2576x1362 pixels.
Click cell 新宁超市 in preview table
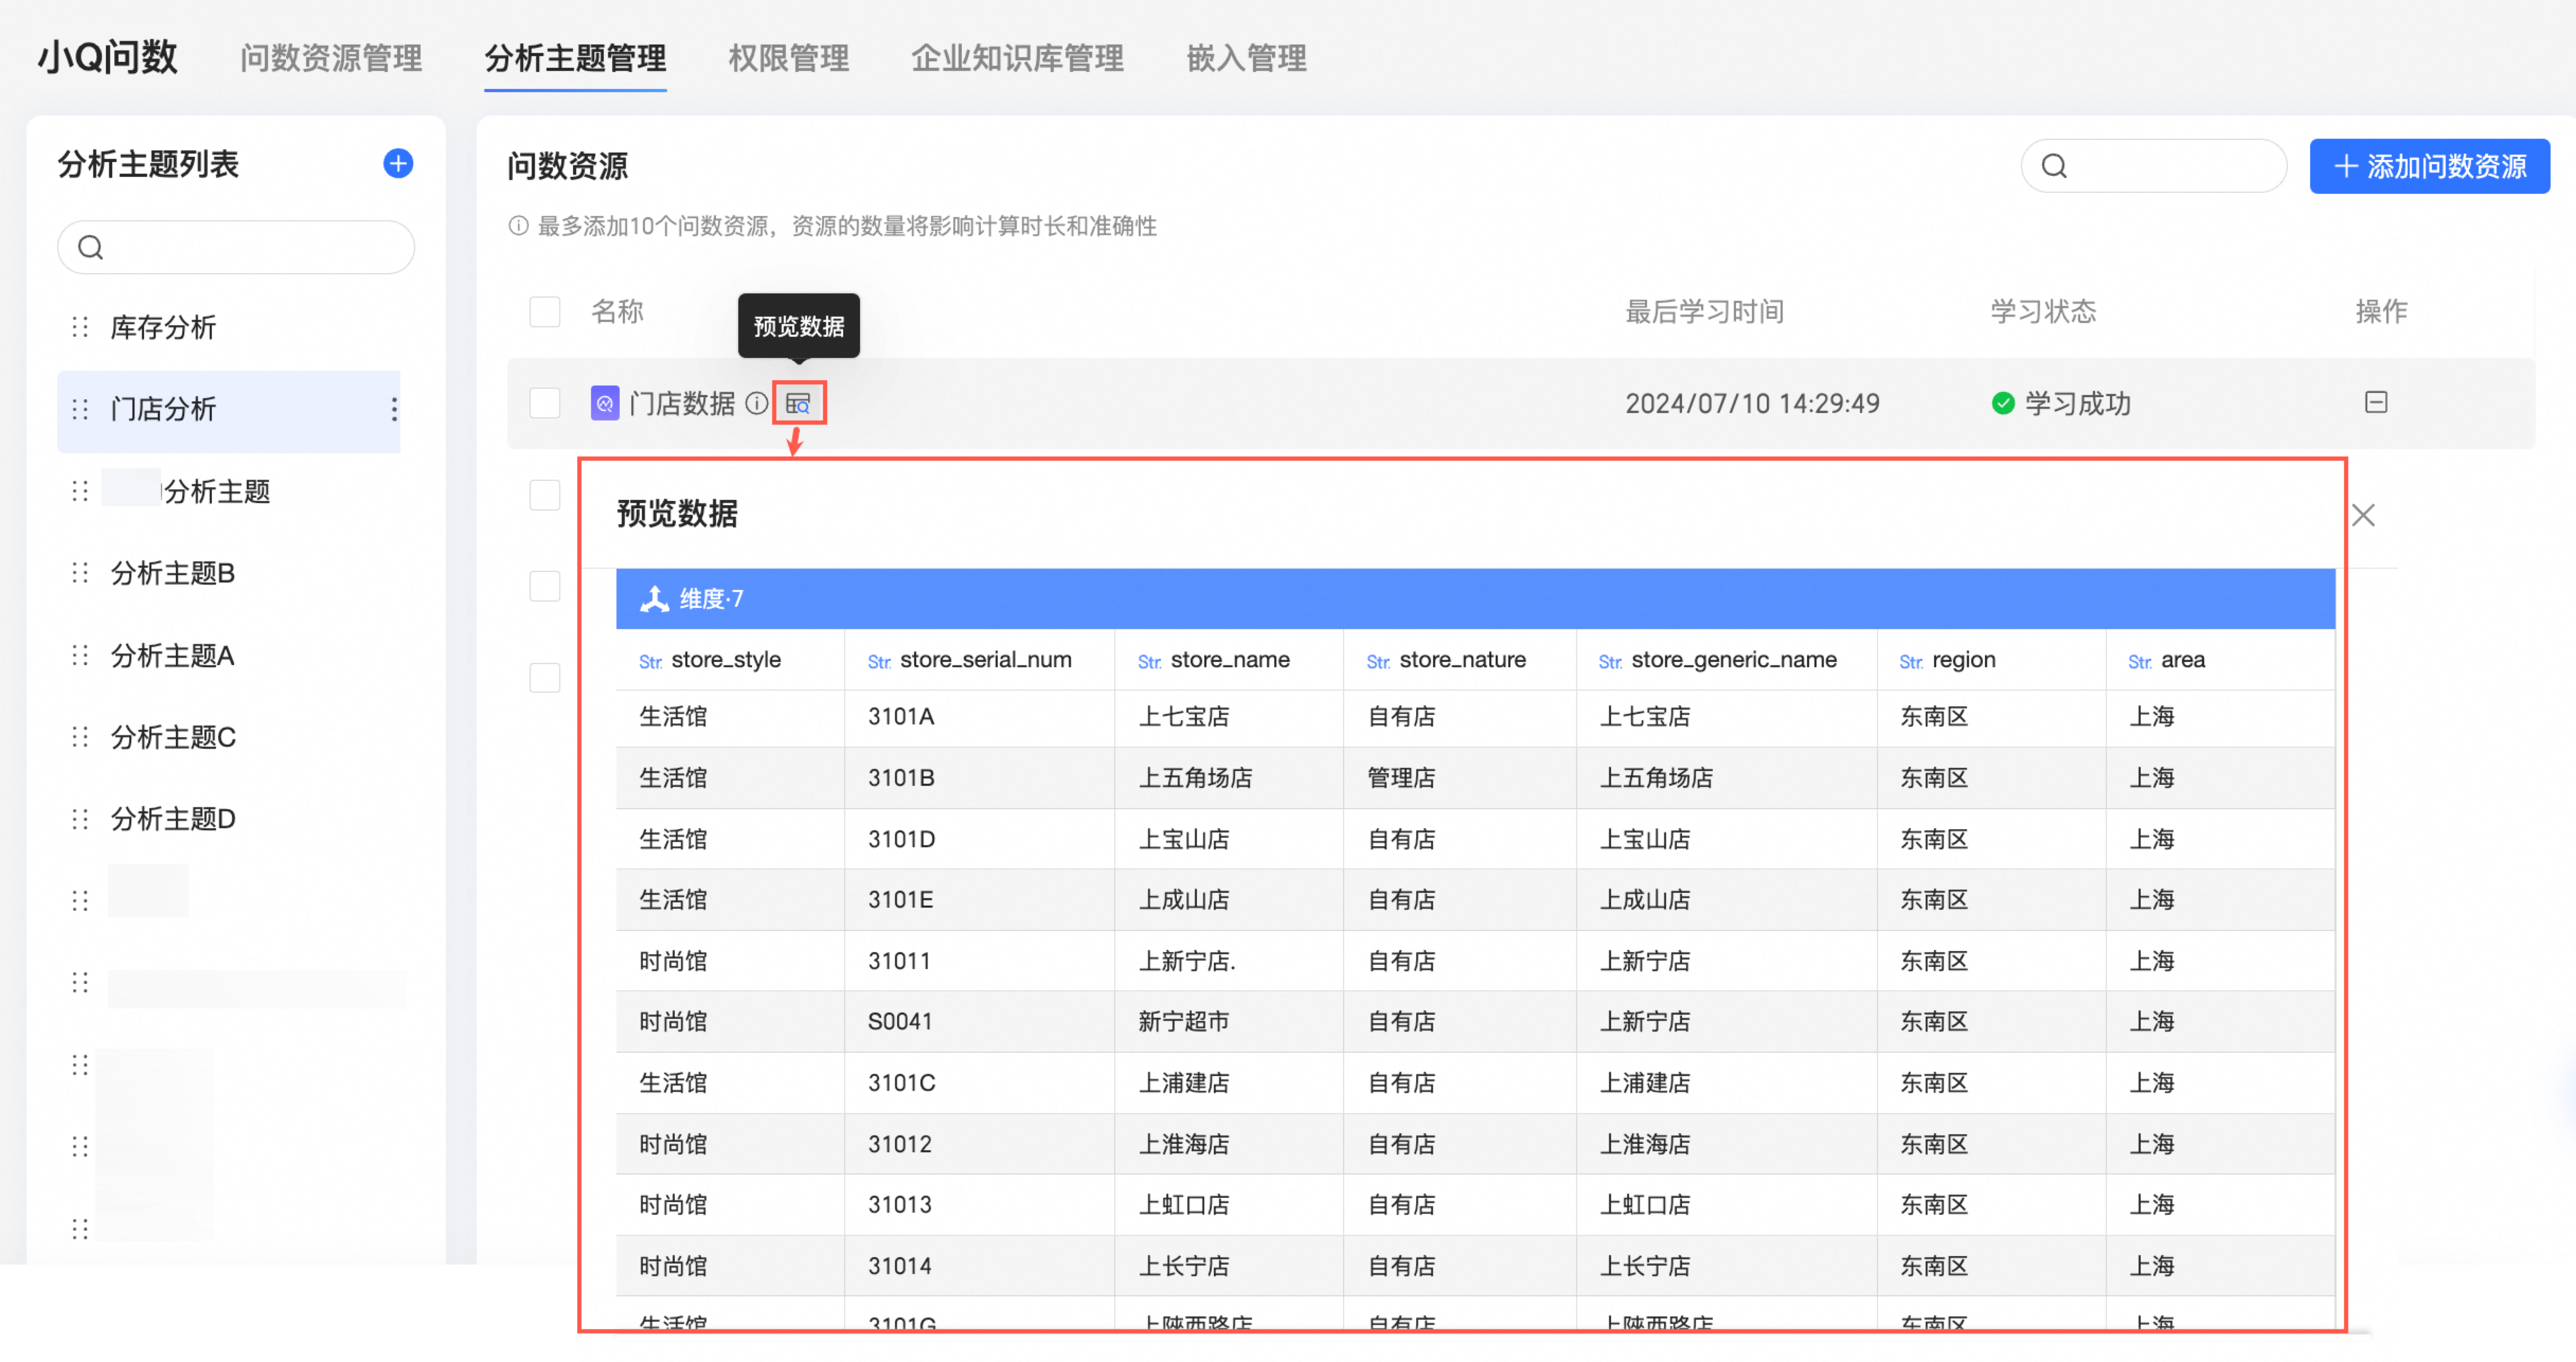(1183, 1022)
